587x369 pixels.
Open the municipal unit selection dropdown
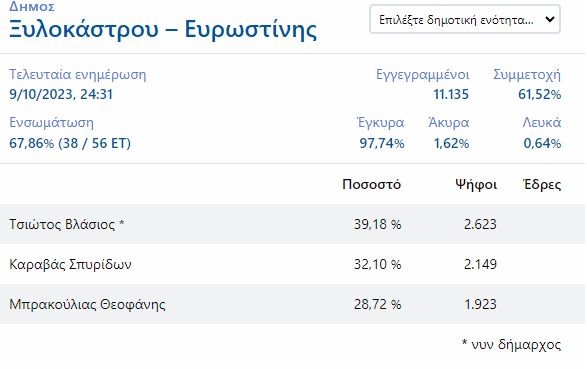465,19
